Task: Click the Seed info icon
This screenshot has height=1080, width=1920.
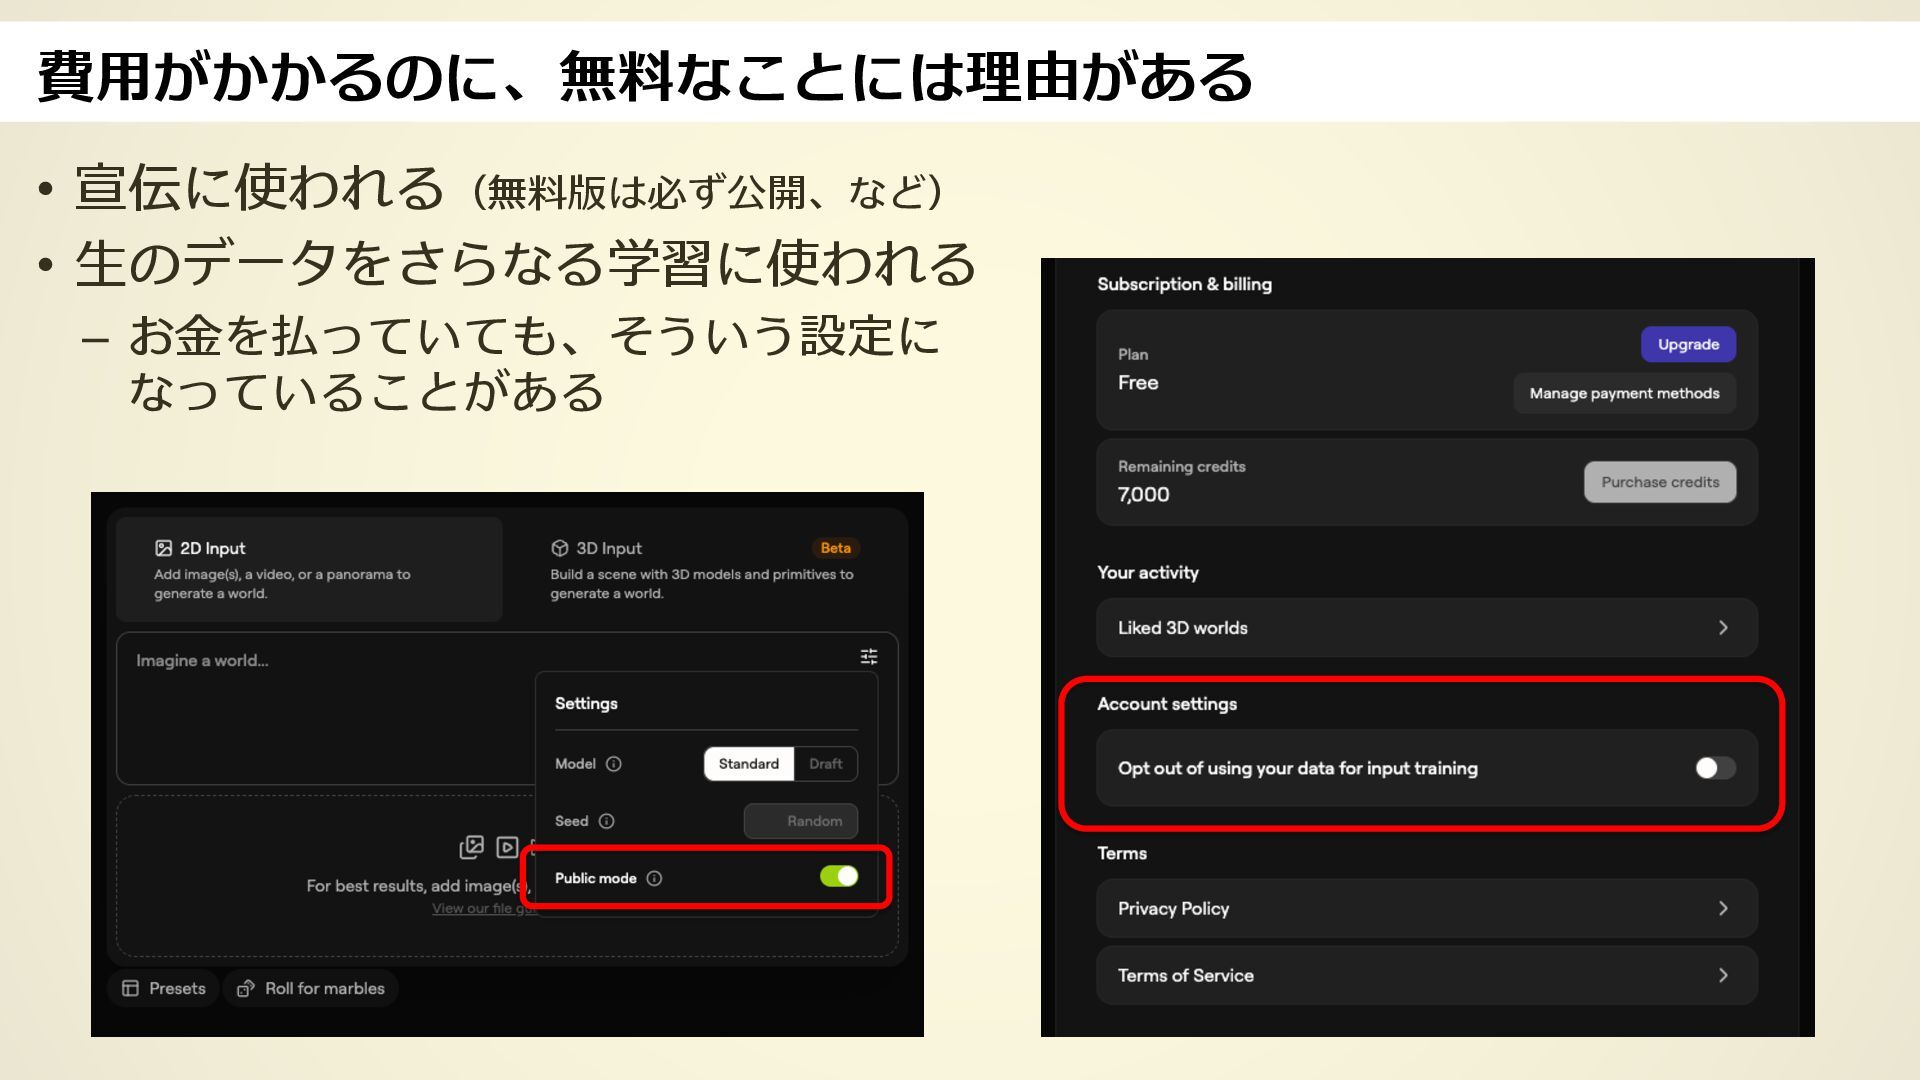Action: pyautogui.click(x=606, y=821)
